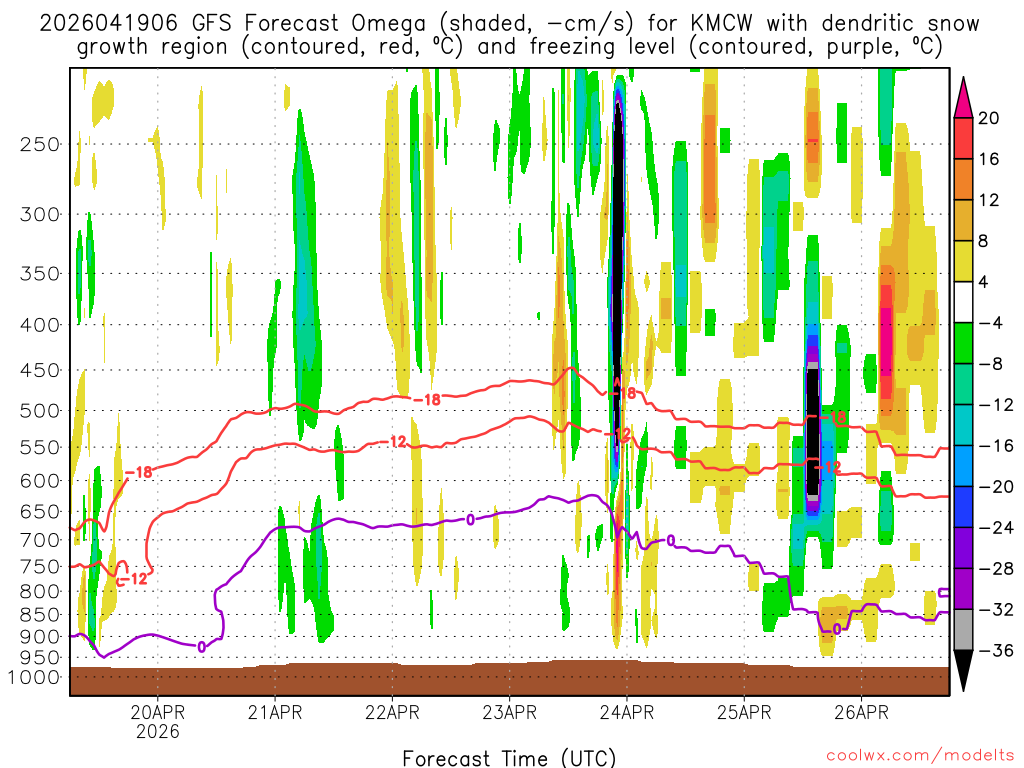
Task: Click the 750 pressure level label
Action: click(40, 567)
